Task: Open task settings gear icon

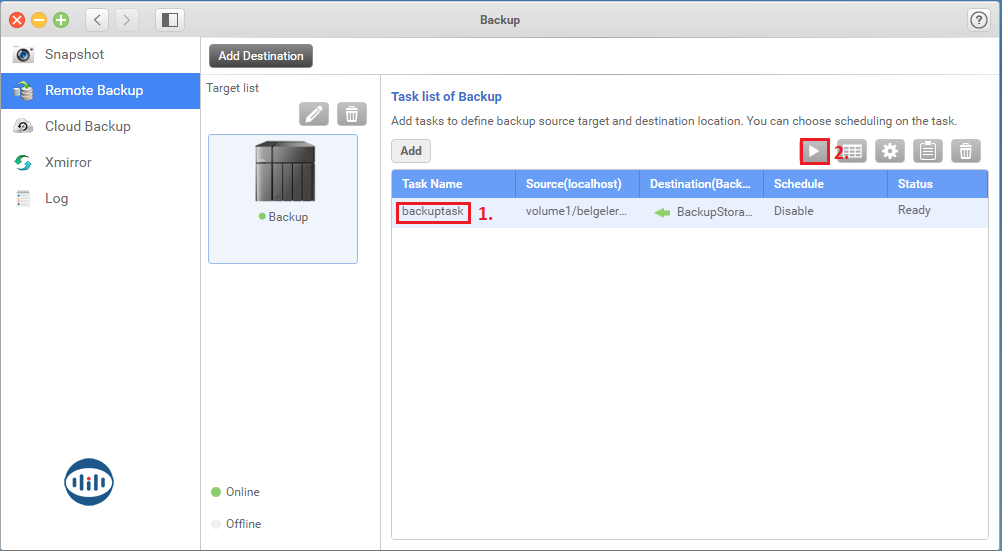Action: point(890,151)
